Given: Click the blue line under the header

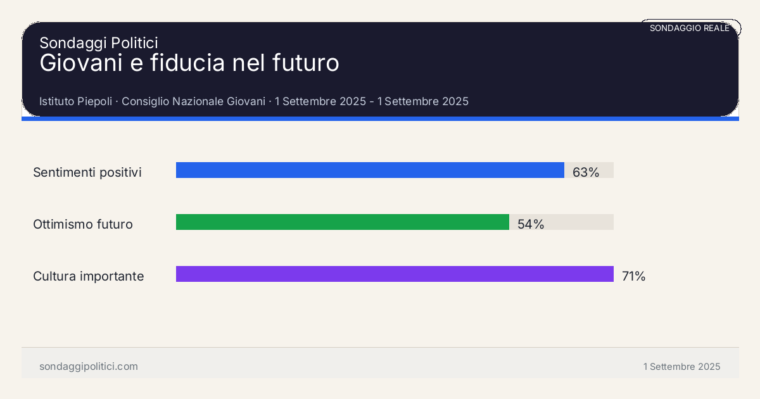Looking at the screenshot, I should (x=380, y=119).
